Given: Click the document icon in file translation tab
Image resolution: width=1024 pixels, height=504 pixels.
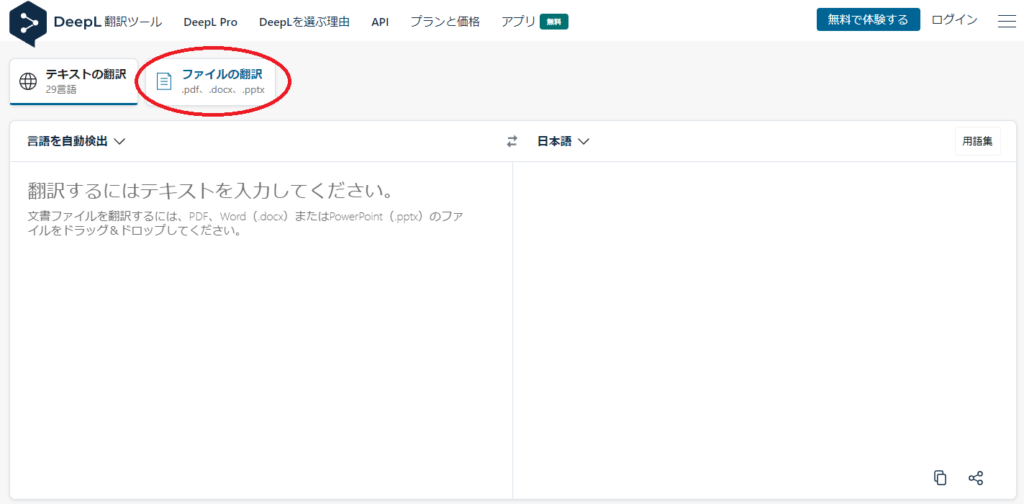Looking at the screenshot, I should [x=163, y=82].
